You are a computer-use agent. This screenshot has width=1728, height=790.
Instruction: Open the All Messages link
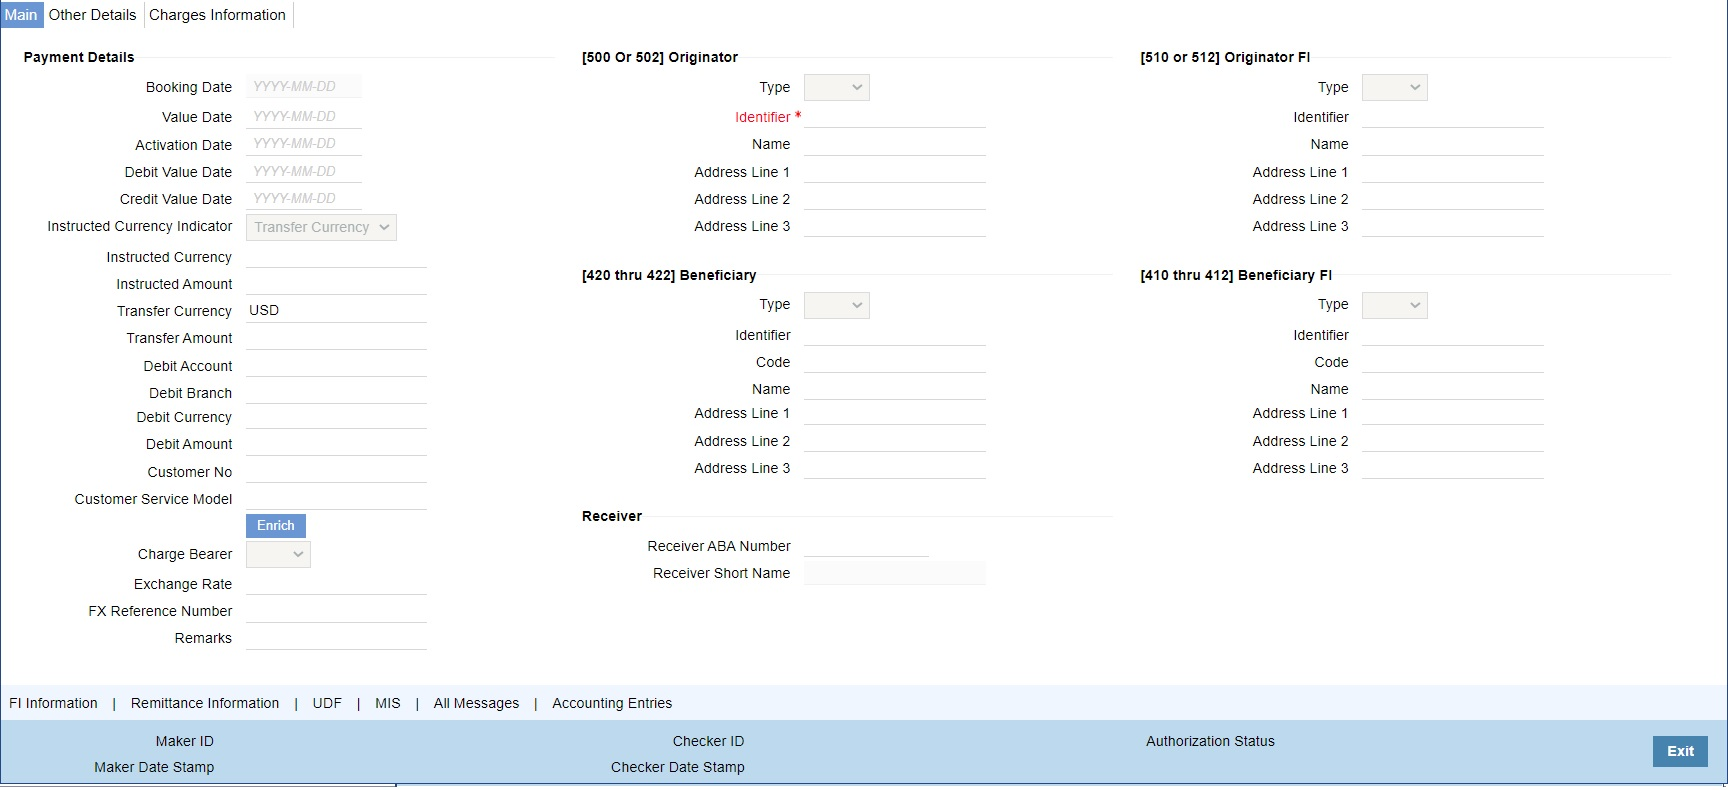click(x=476, y=704)
